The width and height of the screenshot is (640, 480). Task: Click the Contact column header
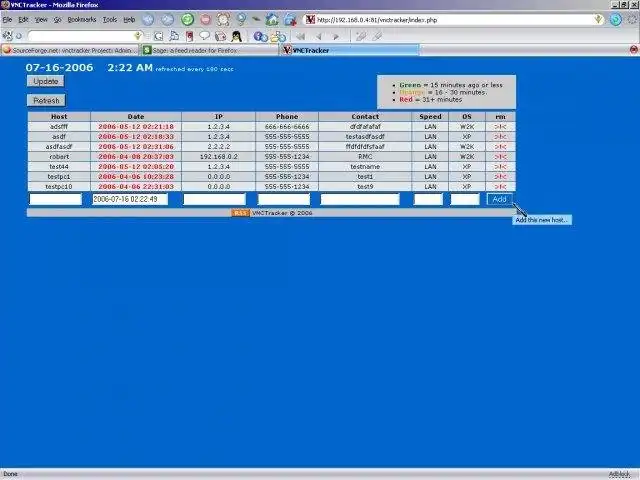[365, 116]
